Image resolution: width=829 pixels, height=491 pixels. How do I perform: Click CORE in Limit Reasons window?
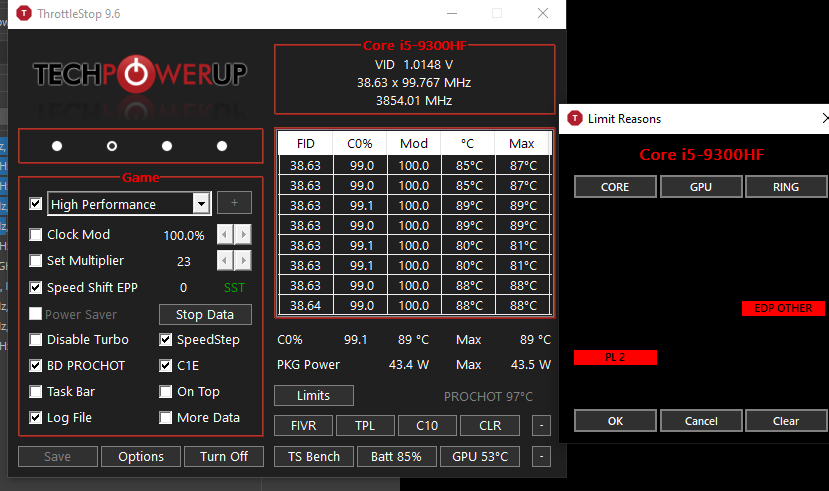pyautogui.click(x=615, y=187)
